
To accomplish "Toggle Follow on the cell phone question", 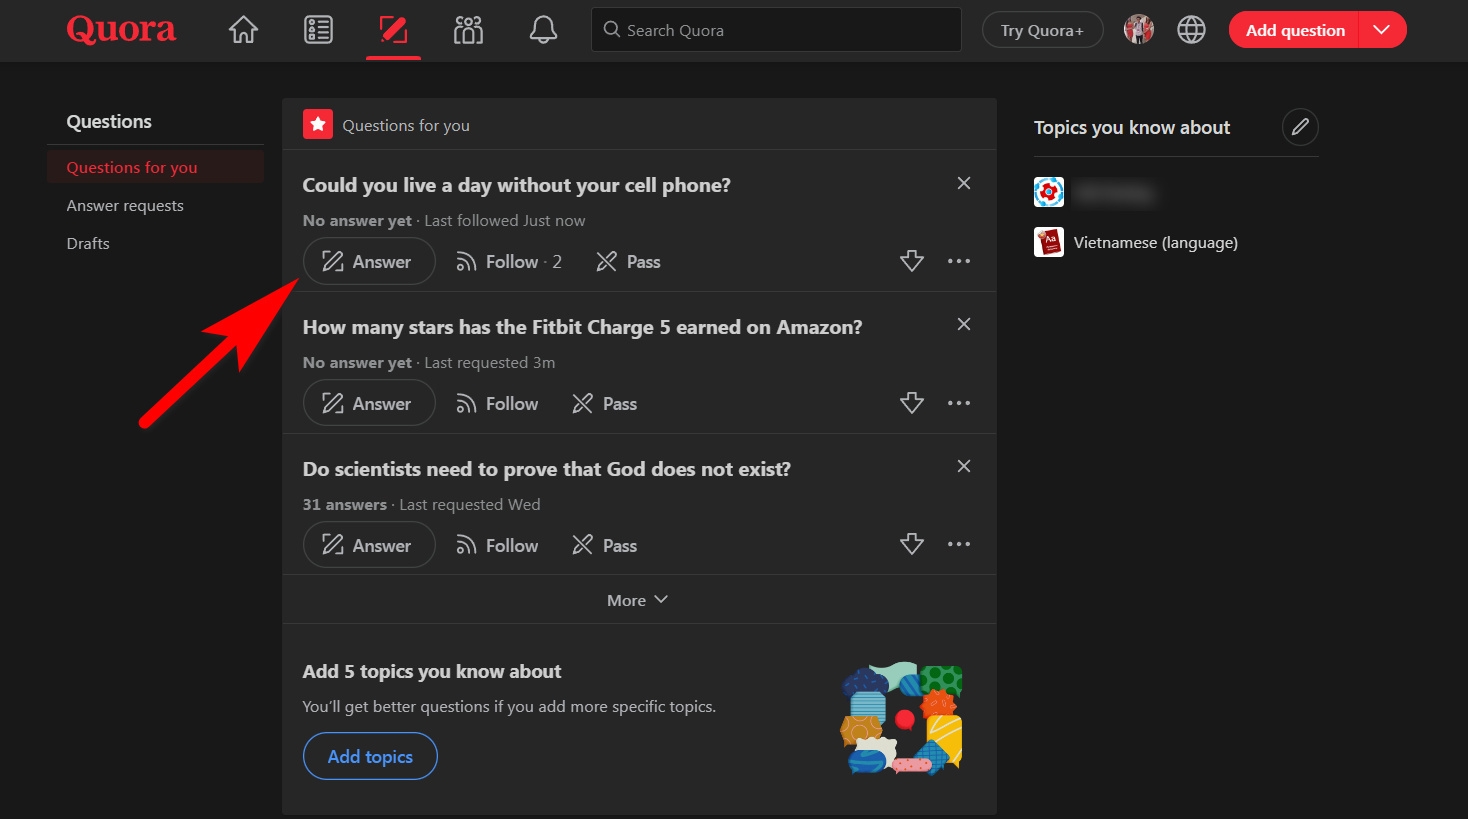I will tap(509, 262).
